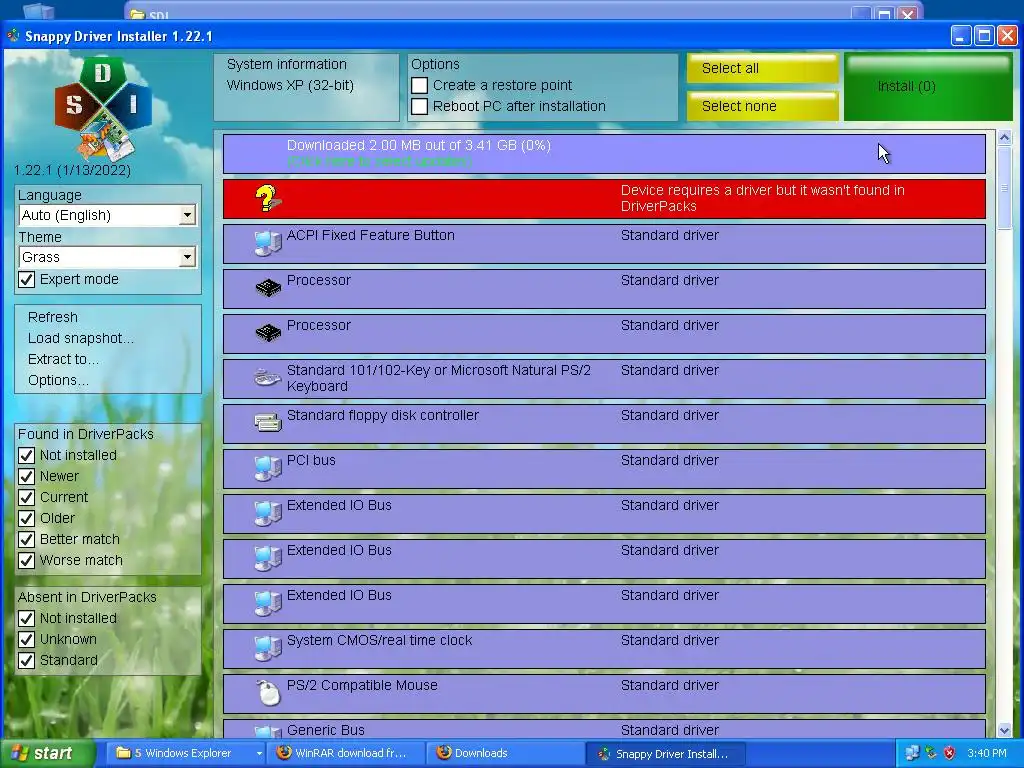
Task: Uncheck the Standard filter checkbox
Action: click(27, 660)
